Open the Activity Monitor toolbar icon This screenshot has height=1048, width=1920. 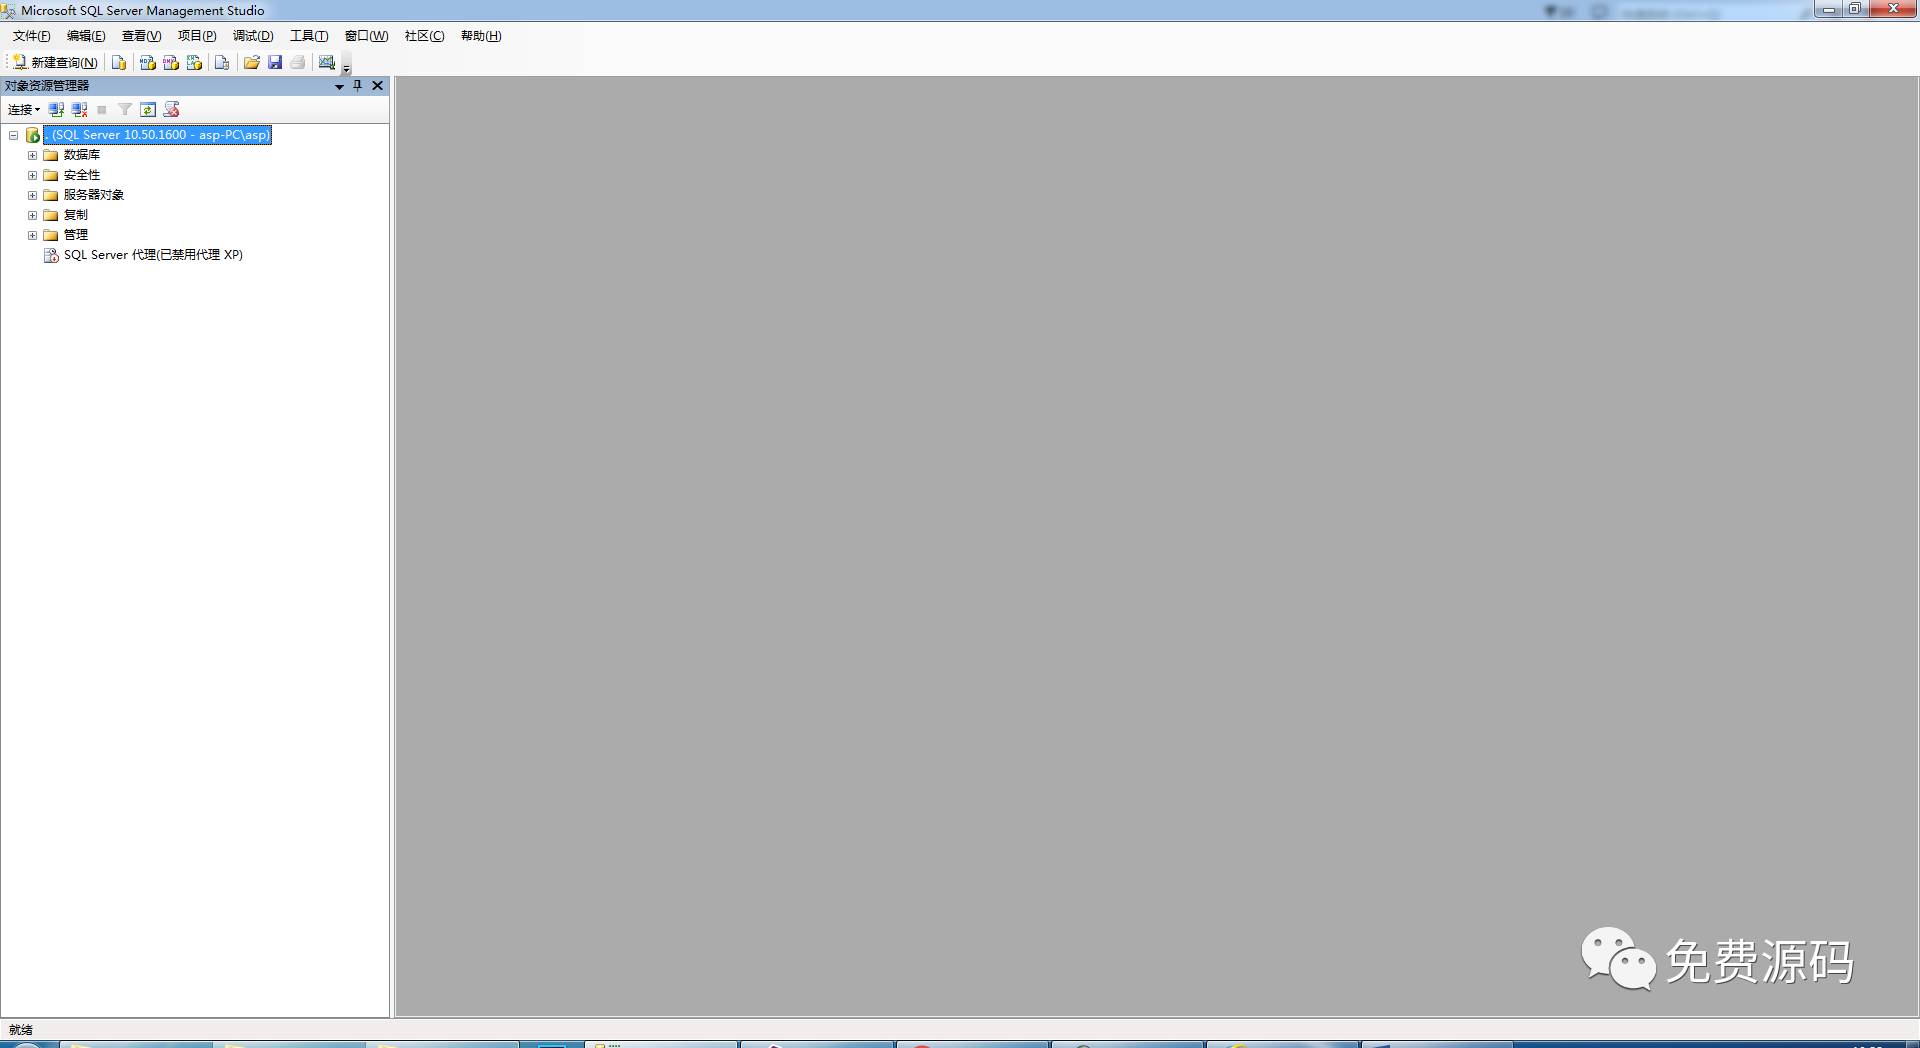327,62
